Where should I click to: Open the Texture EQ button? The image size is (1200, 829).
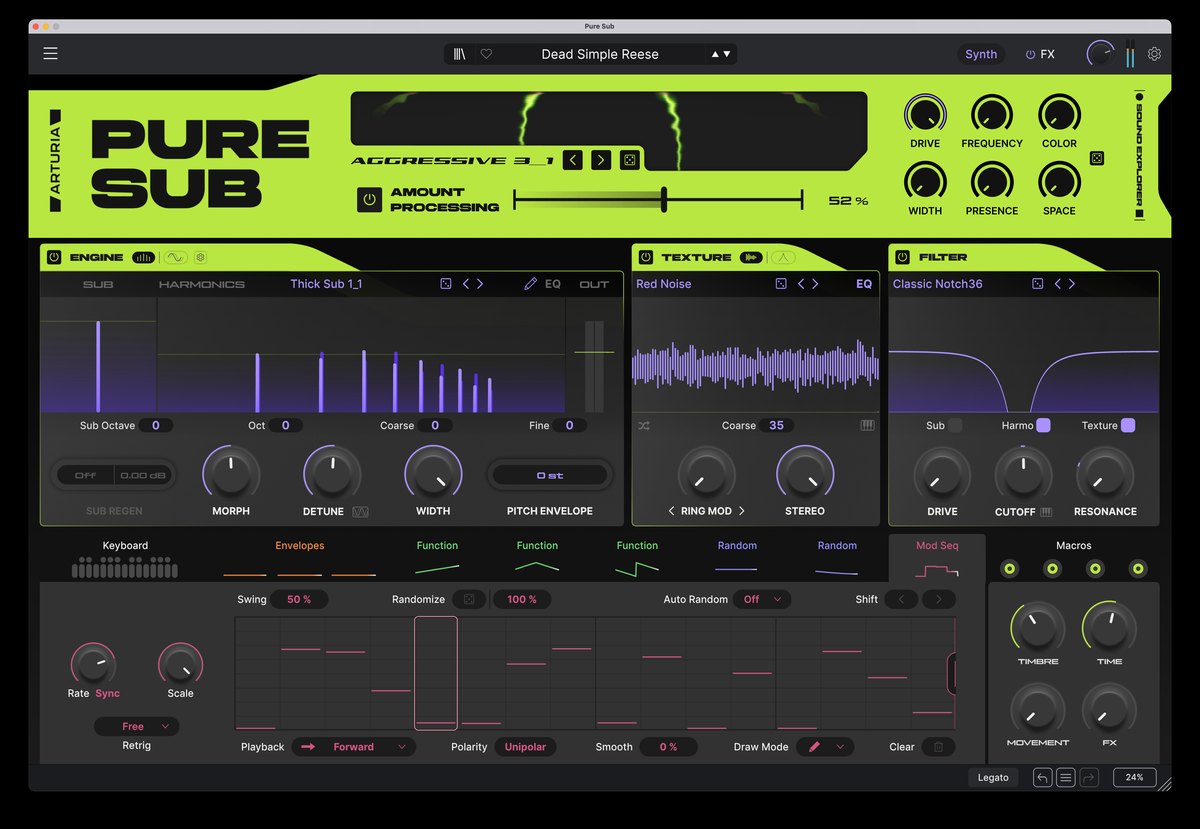(x=864, y=284)
